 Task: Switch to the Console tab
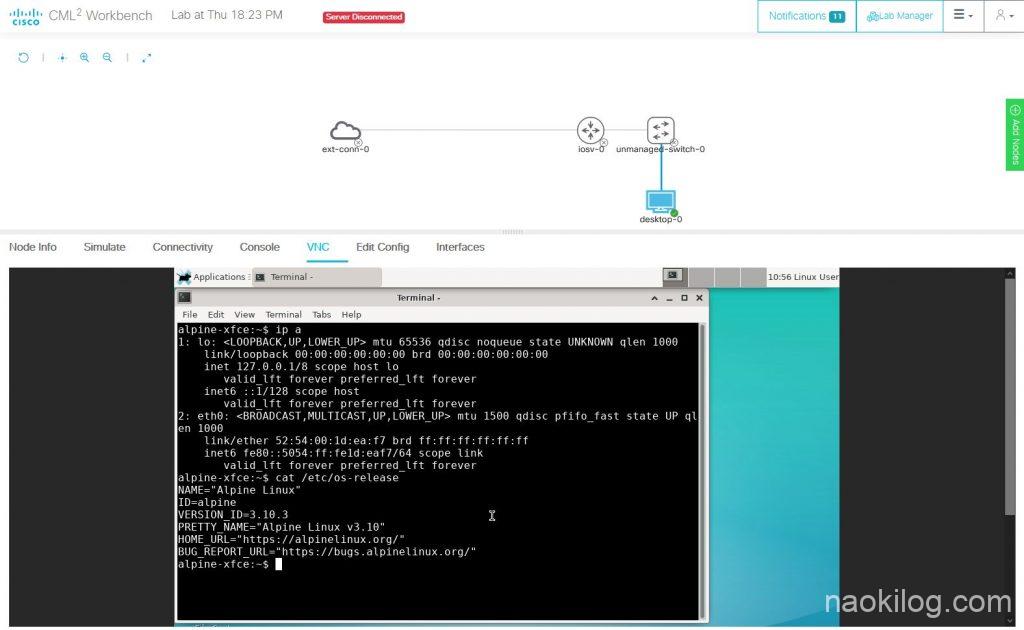point(259,247)
